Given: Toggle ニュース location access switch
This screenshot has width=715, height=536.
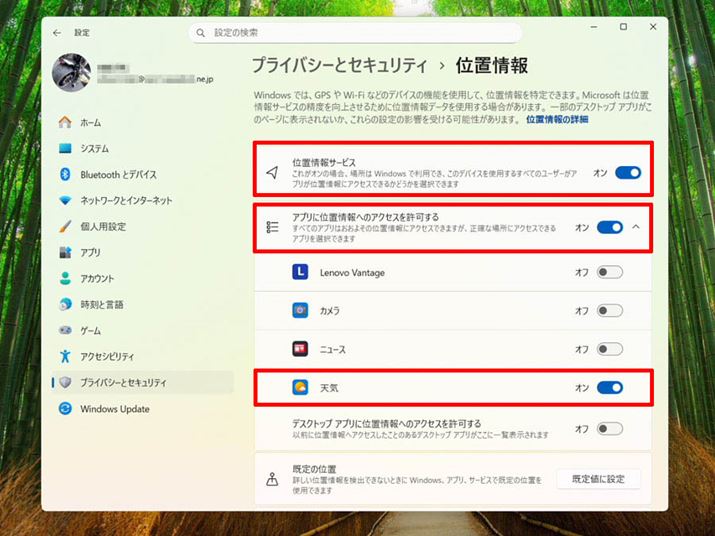Looking at the screenshot, I should tap(609, 349).
